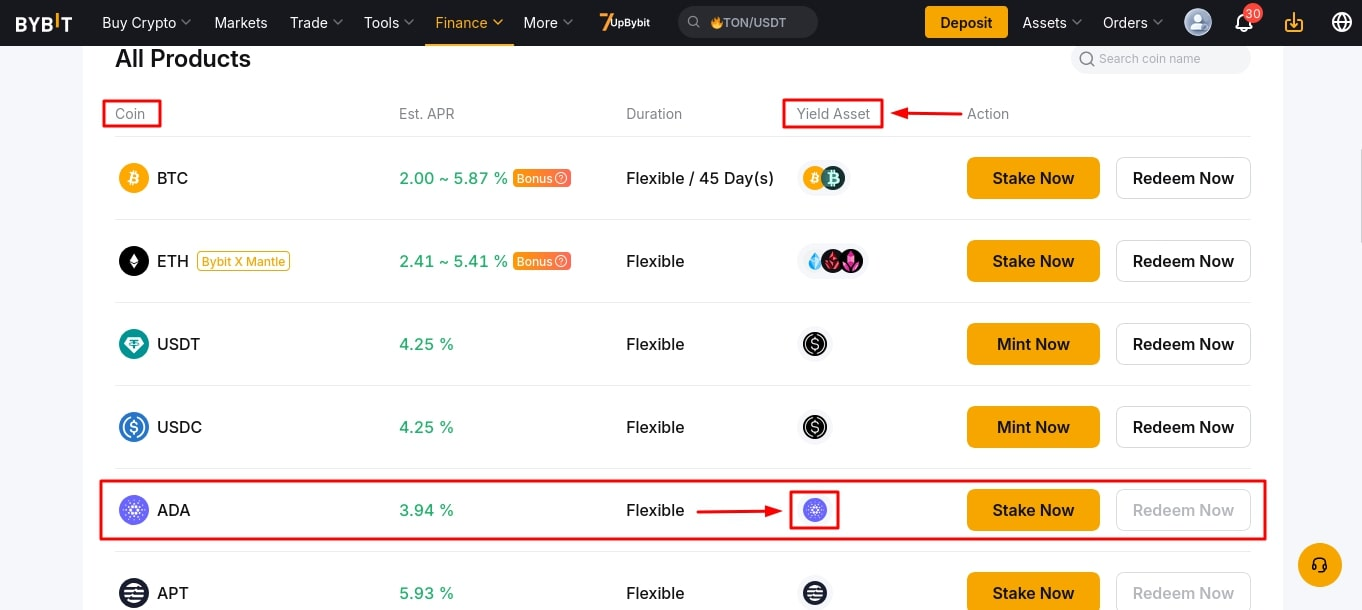Click Stake Now for BTC
This screenshot has width=1362, height=610.
coord(1033,178)
